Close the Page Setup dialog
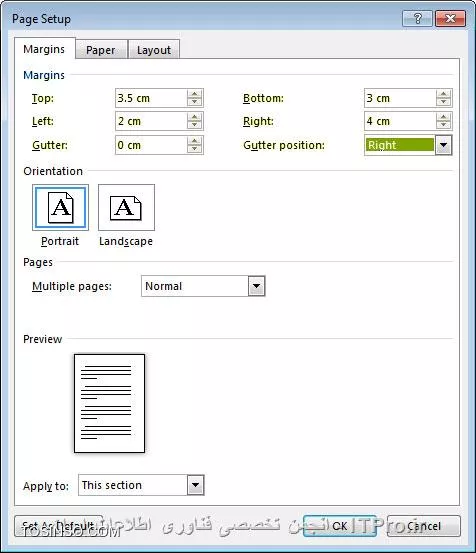 (x=450, y=18)
